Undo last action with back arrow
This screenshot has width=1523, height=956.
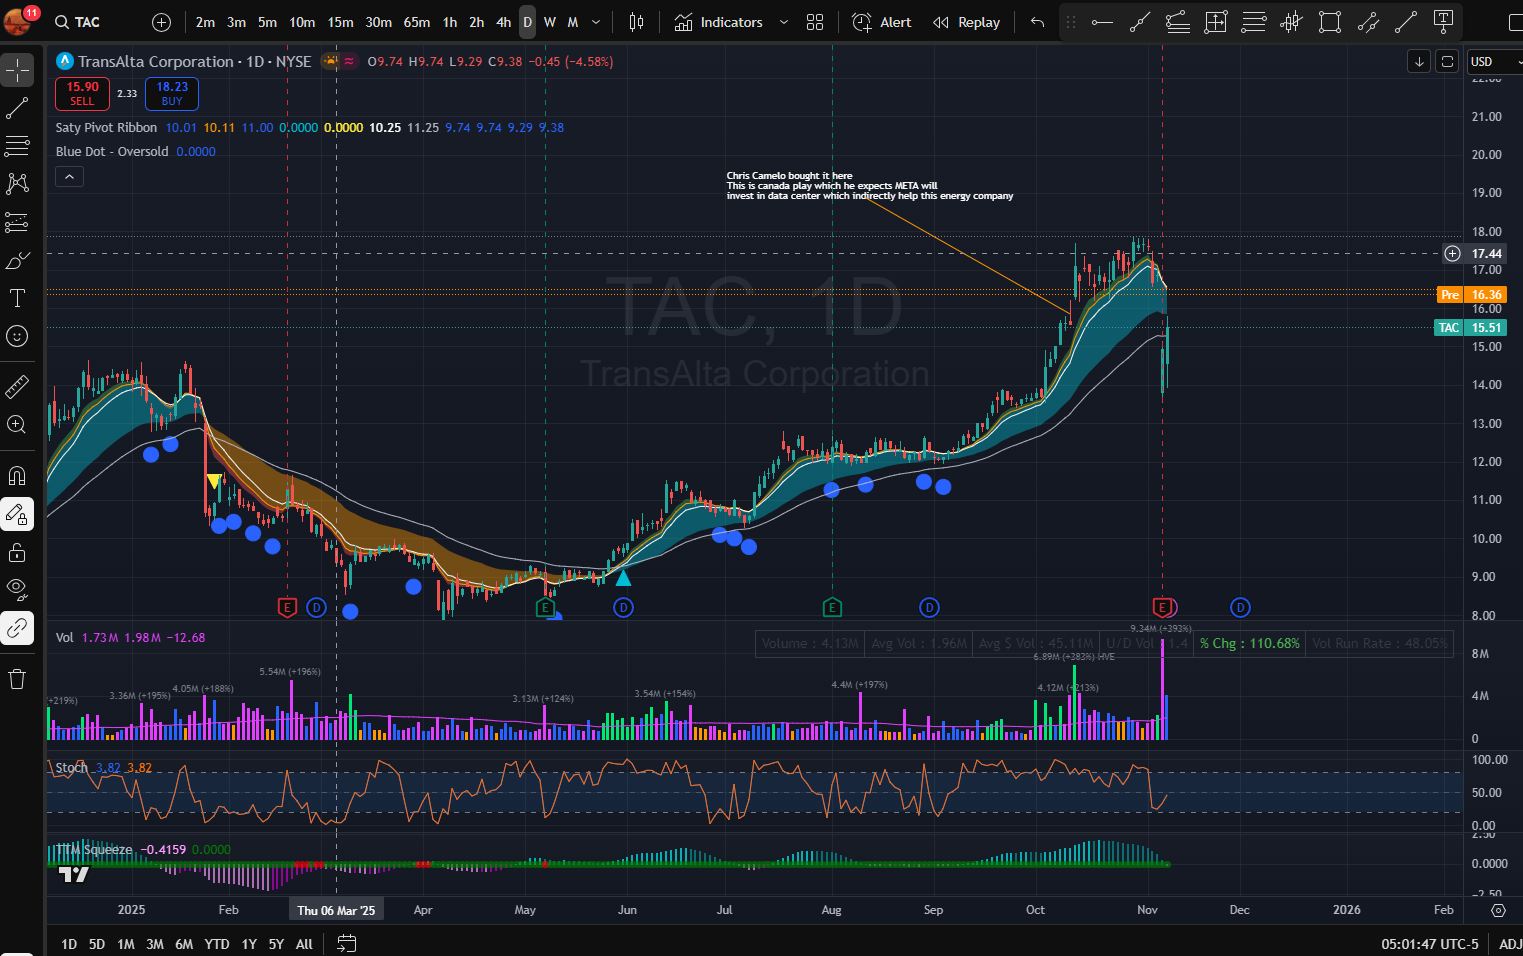coord(1037,22)
